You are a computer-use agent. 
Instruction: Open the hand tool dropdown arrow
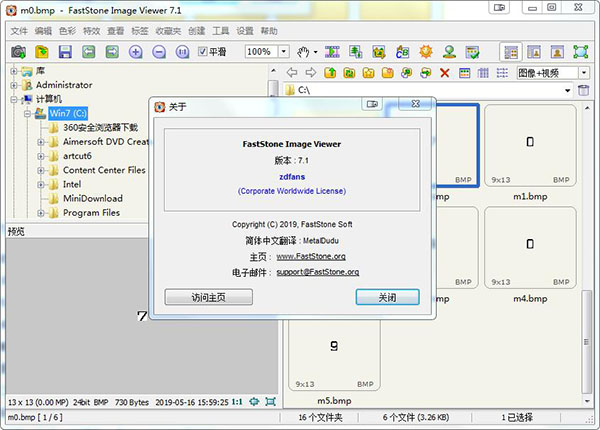point(315,52)
